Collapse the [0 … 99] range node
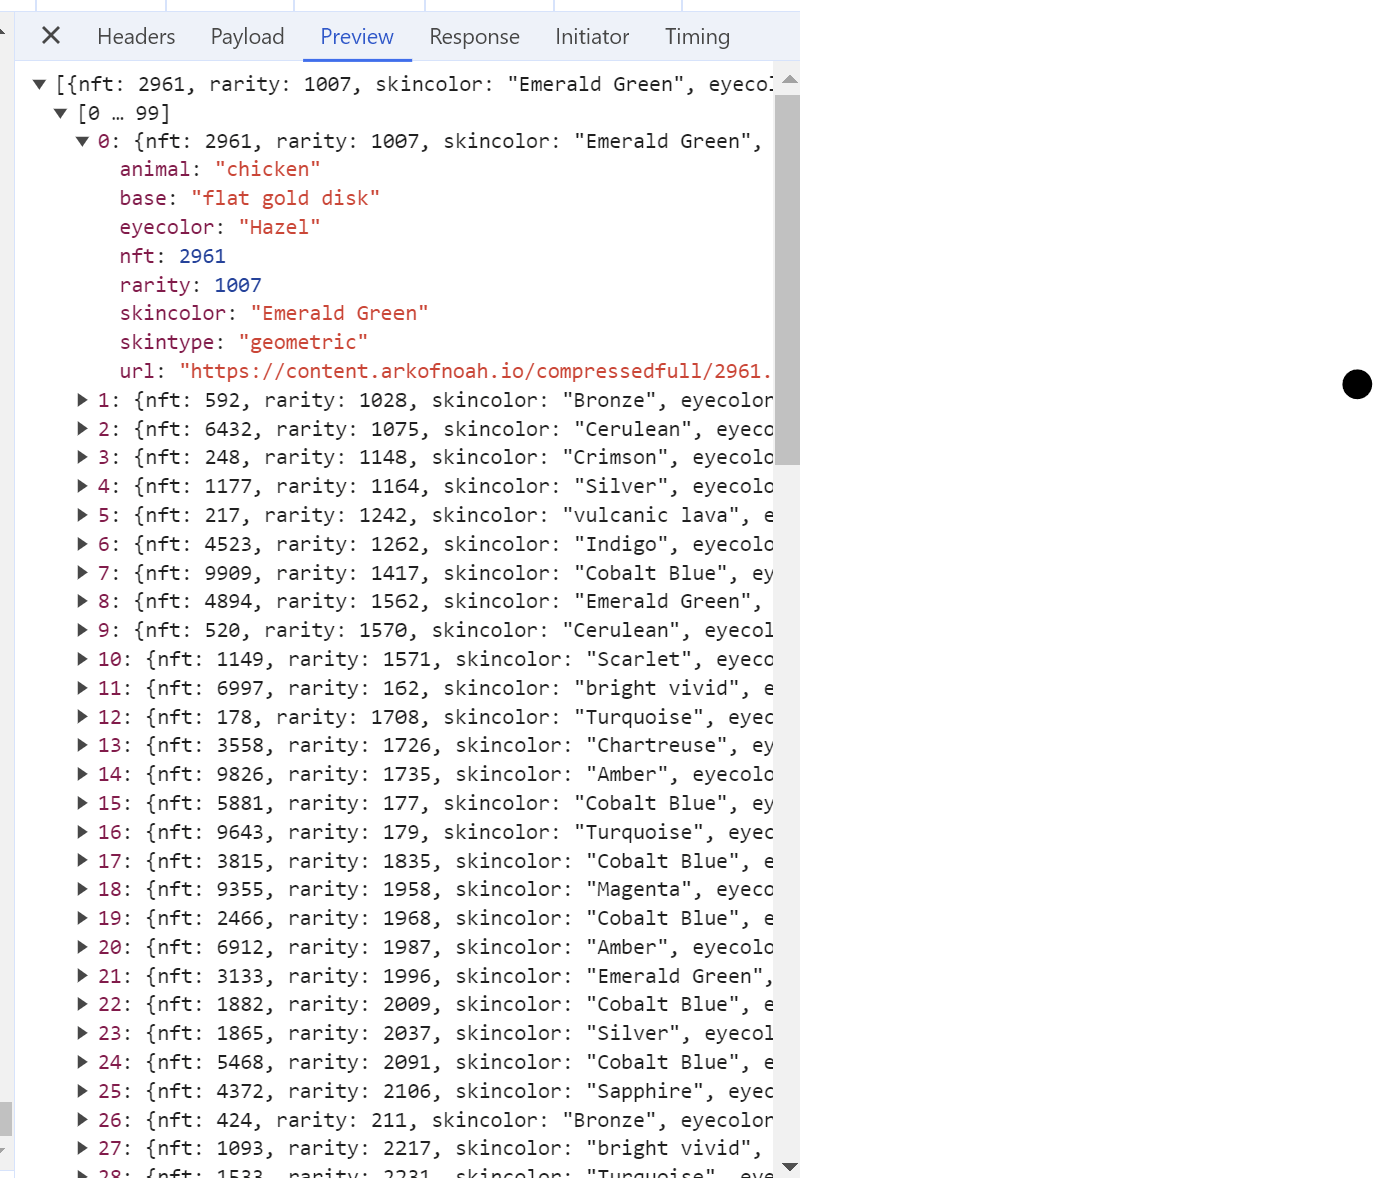The image size is (1373, 1178). tap(61, 114)
